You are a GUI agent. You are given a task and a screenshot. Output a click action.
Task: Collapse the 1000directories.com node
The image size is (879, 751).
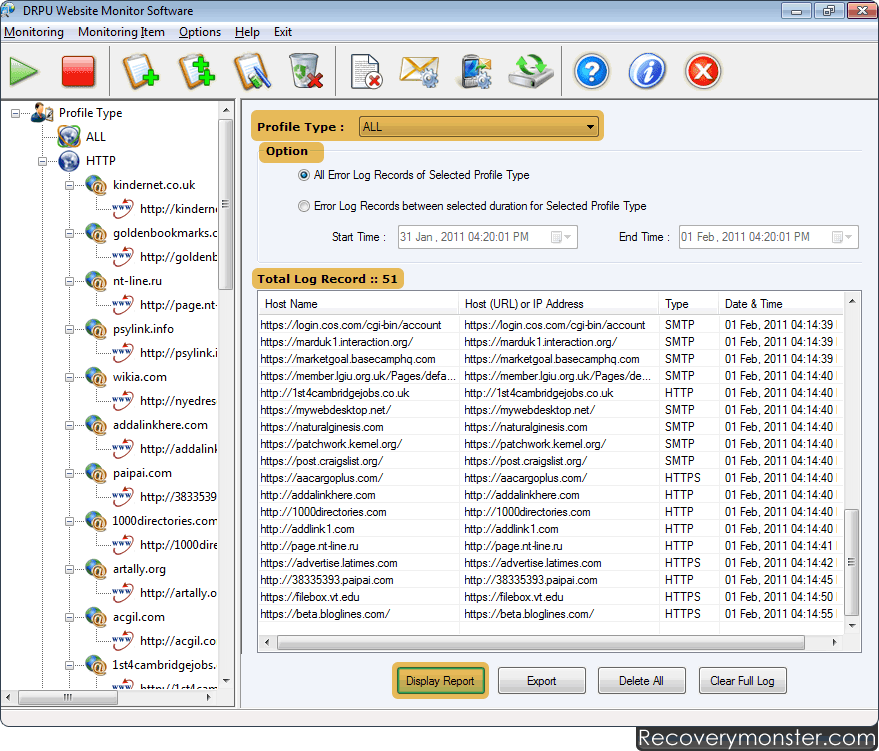(x=69, y=521)
